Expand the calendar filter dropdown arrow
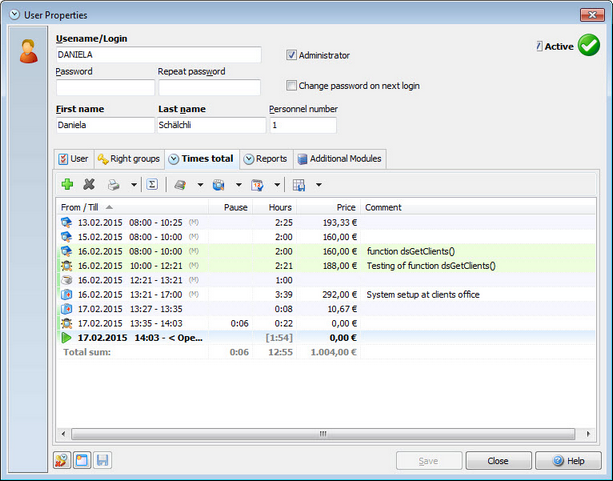Image resolution: width=613 pixels, height=481 pixels. 277,185
